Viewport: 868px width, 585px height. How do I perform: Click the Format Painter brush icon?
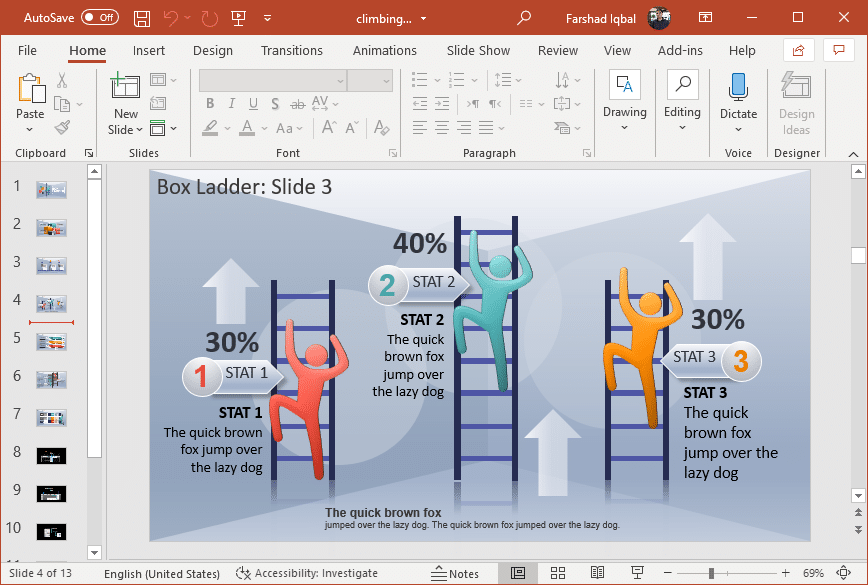pyautogui.click(x=62, y=127)
